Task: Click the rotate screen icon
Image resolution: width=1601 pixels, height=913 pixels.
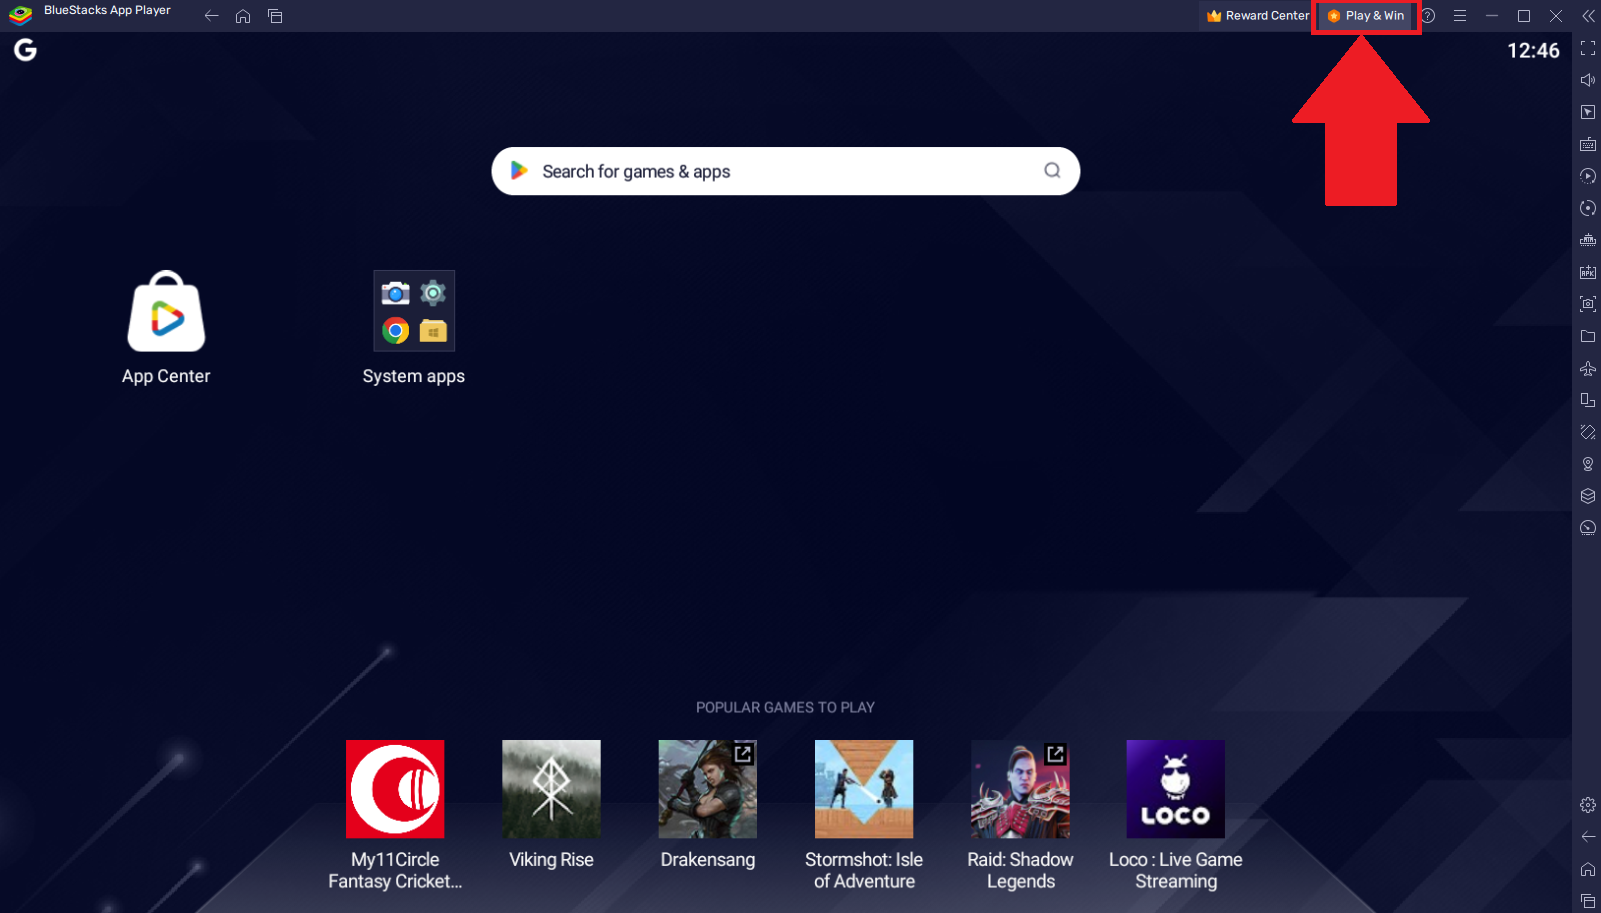Action: pos(1588,400)
